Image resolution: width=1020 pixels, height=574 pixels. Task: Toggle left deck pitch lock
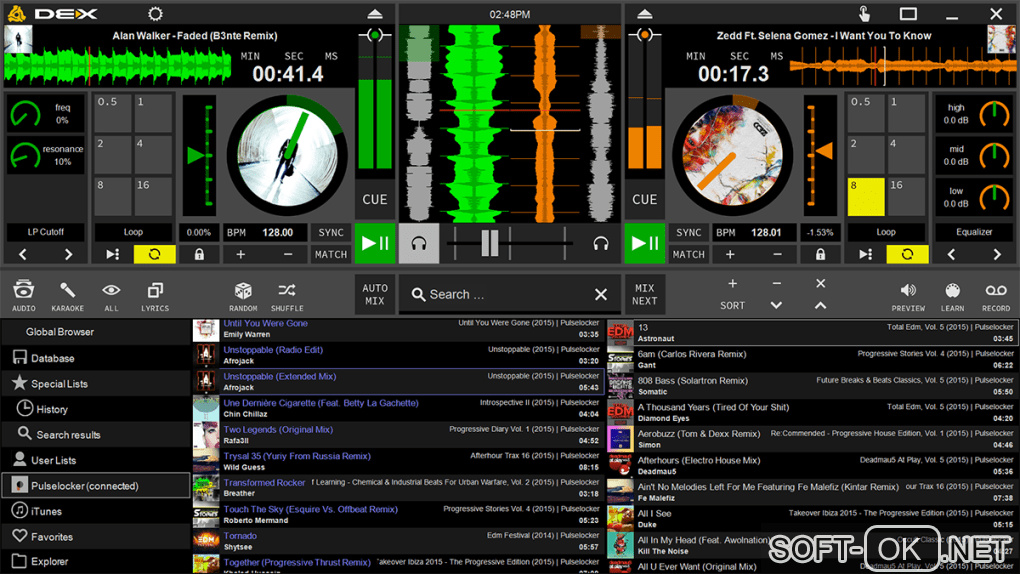[x=199, y=254]
